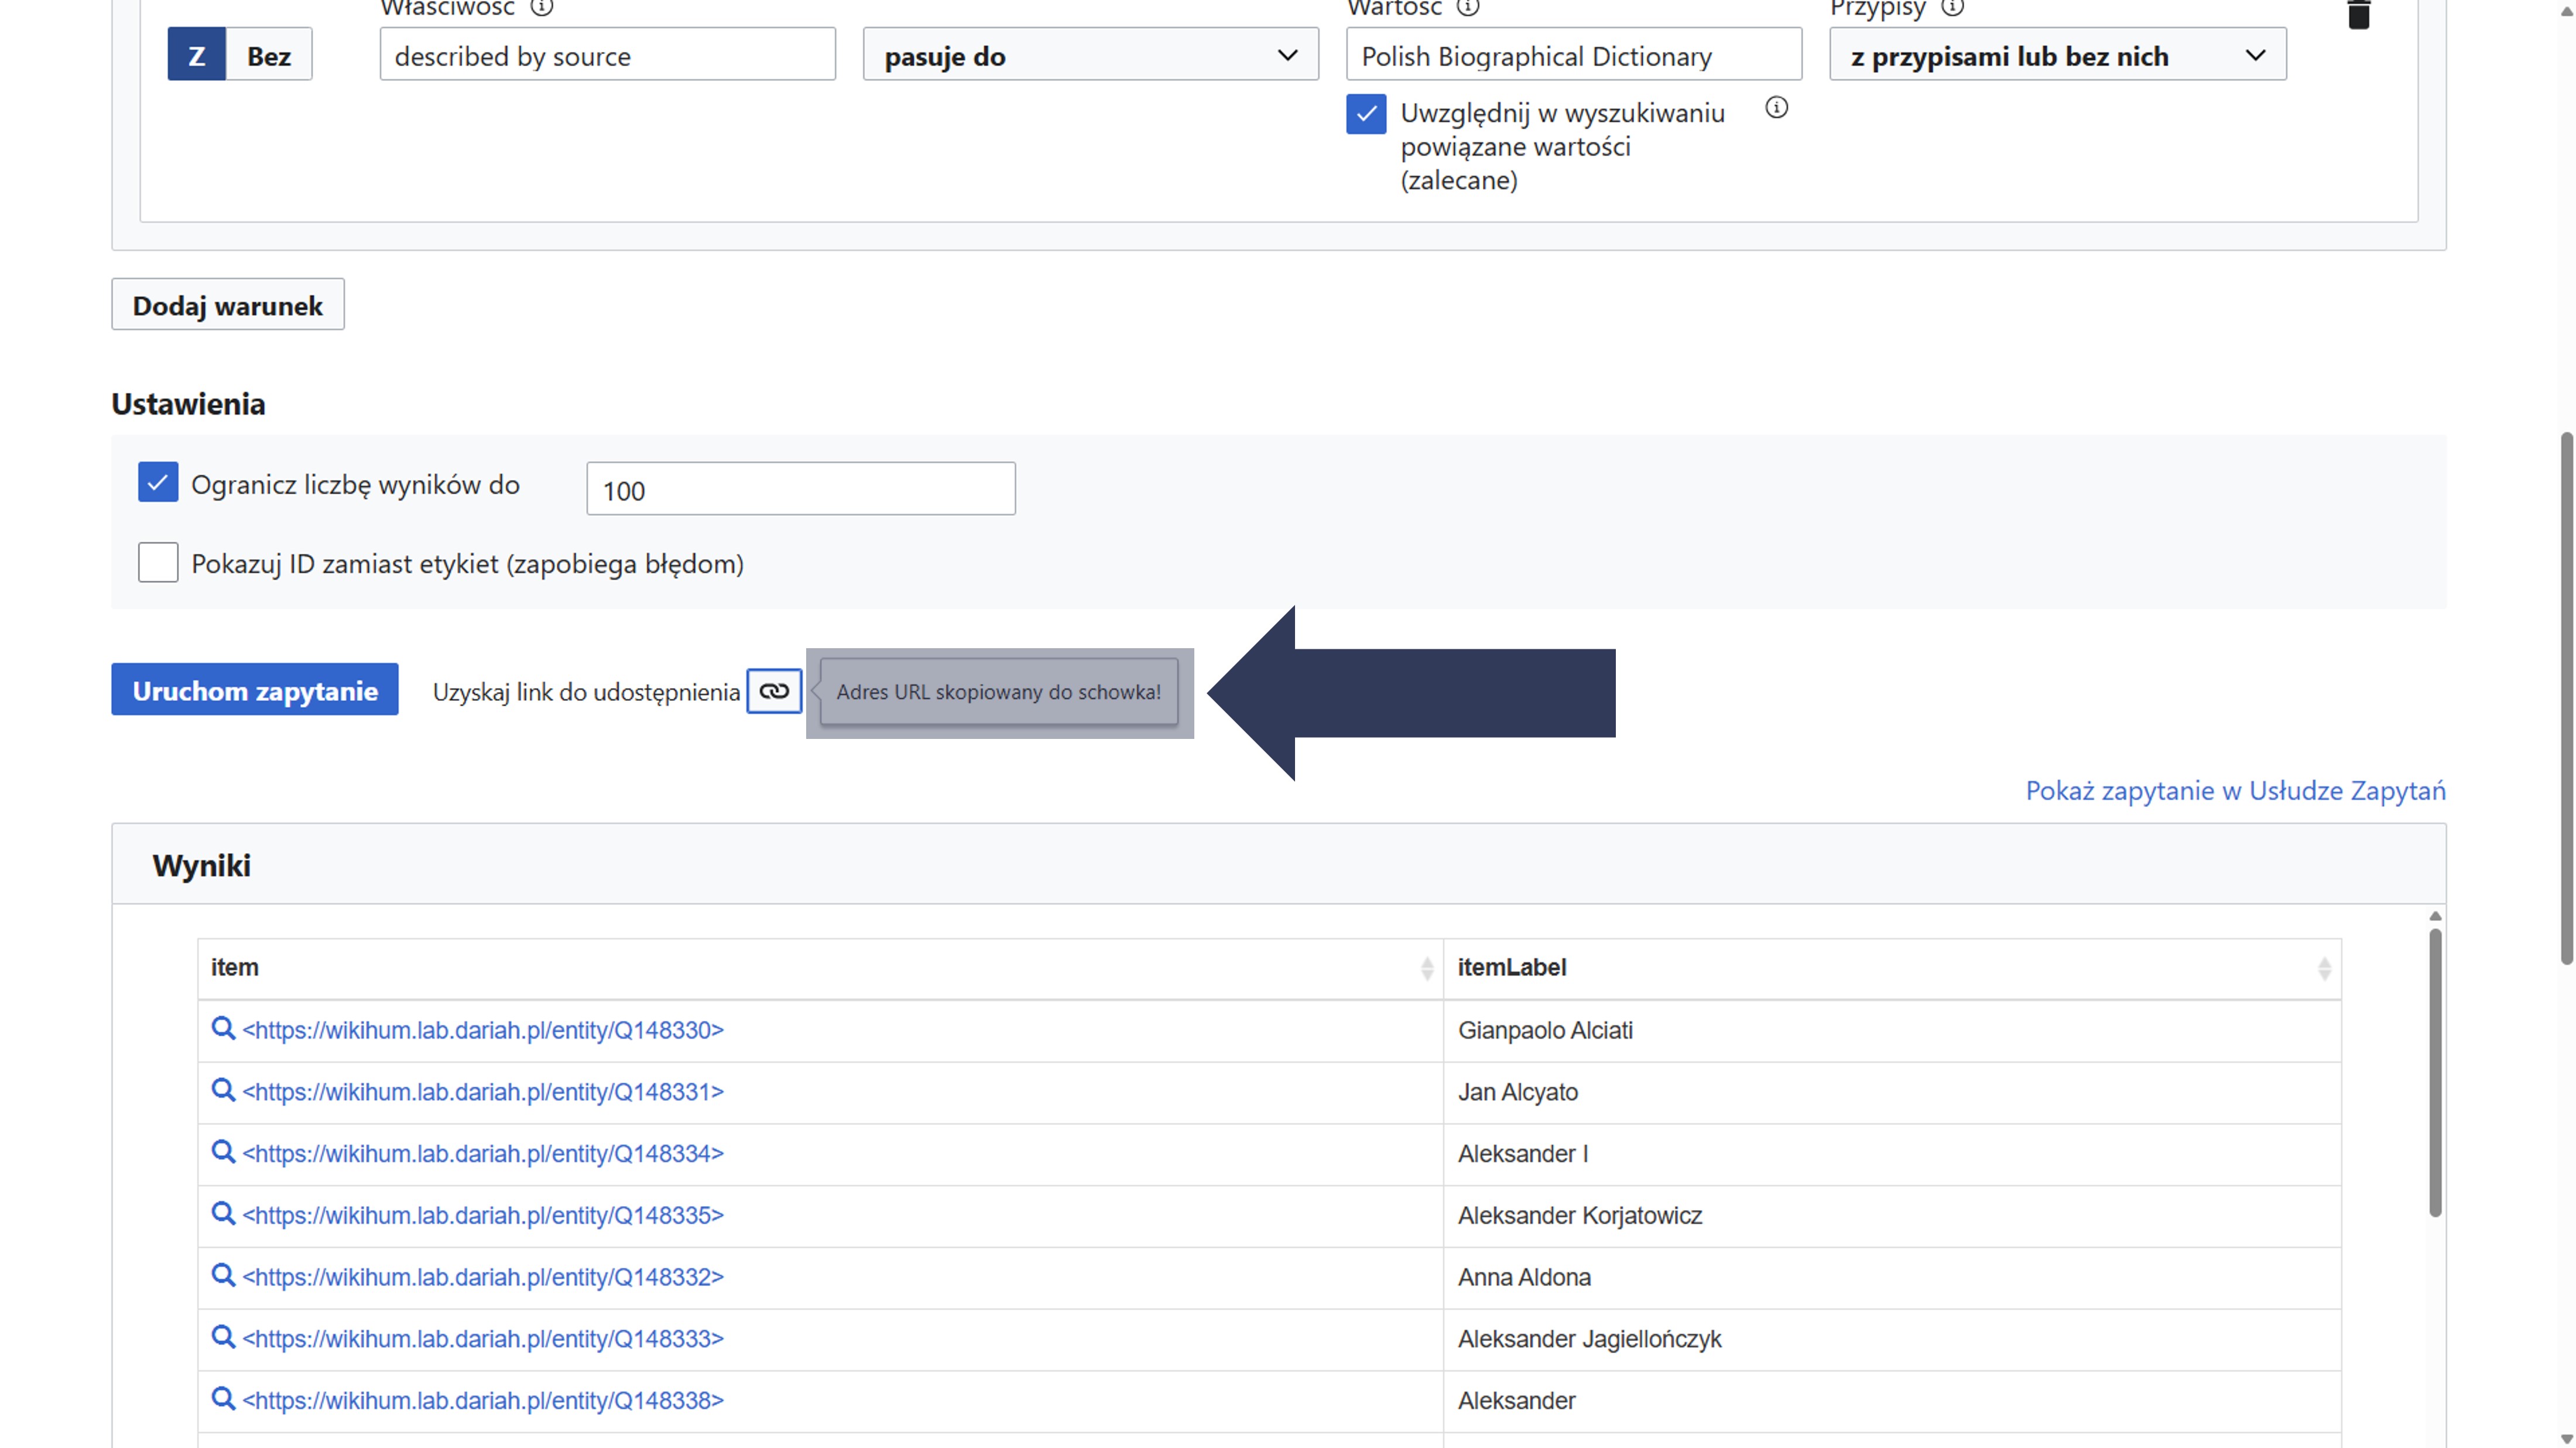Click the results limit field showing 100

coord(800,489)
